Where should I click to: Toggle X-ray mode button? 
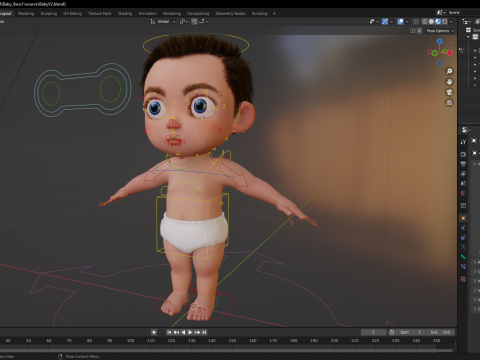coord(416,22)
